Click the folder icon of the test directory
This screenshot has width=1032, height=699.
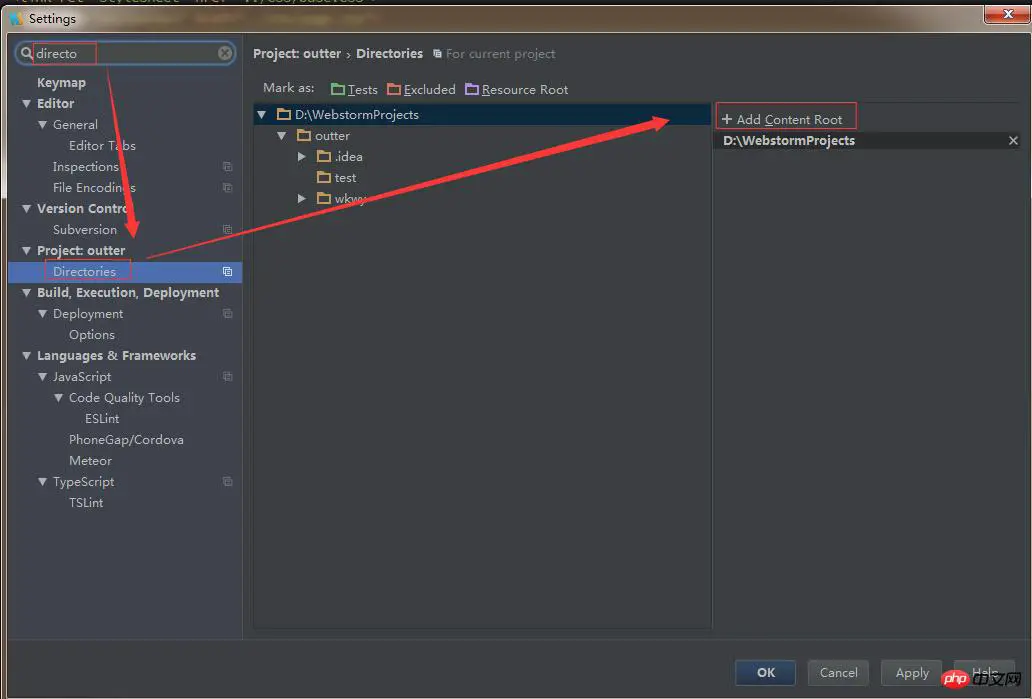(324, 177)
